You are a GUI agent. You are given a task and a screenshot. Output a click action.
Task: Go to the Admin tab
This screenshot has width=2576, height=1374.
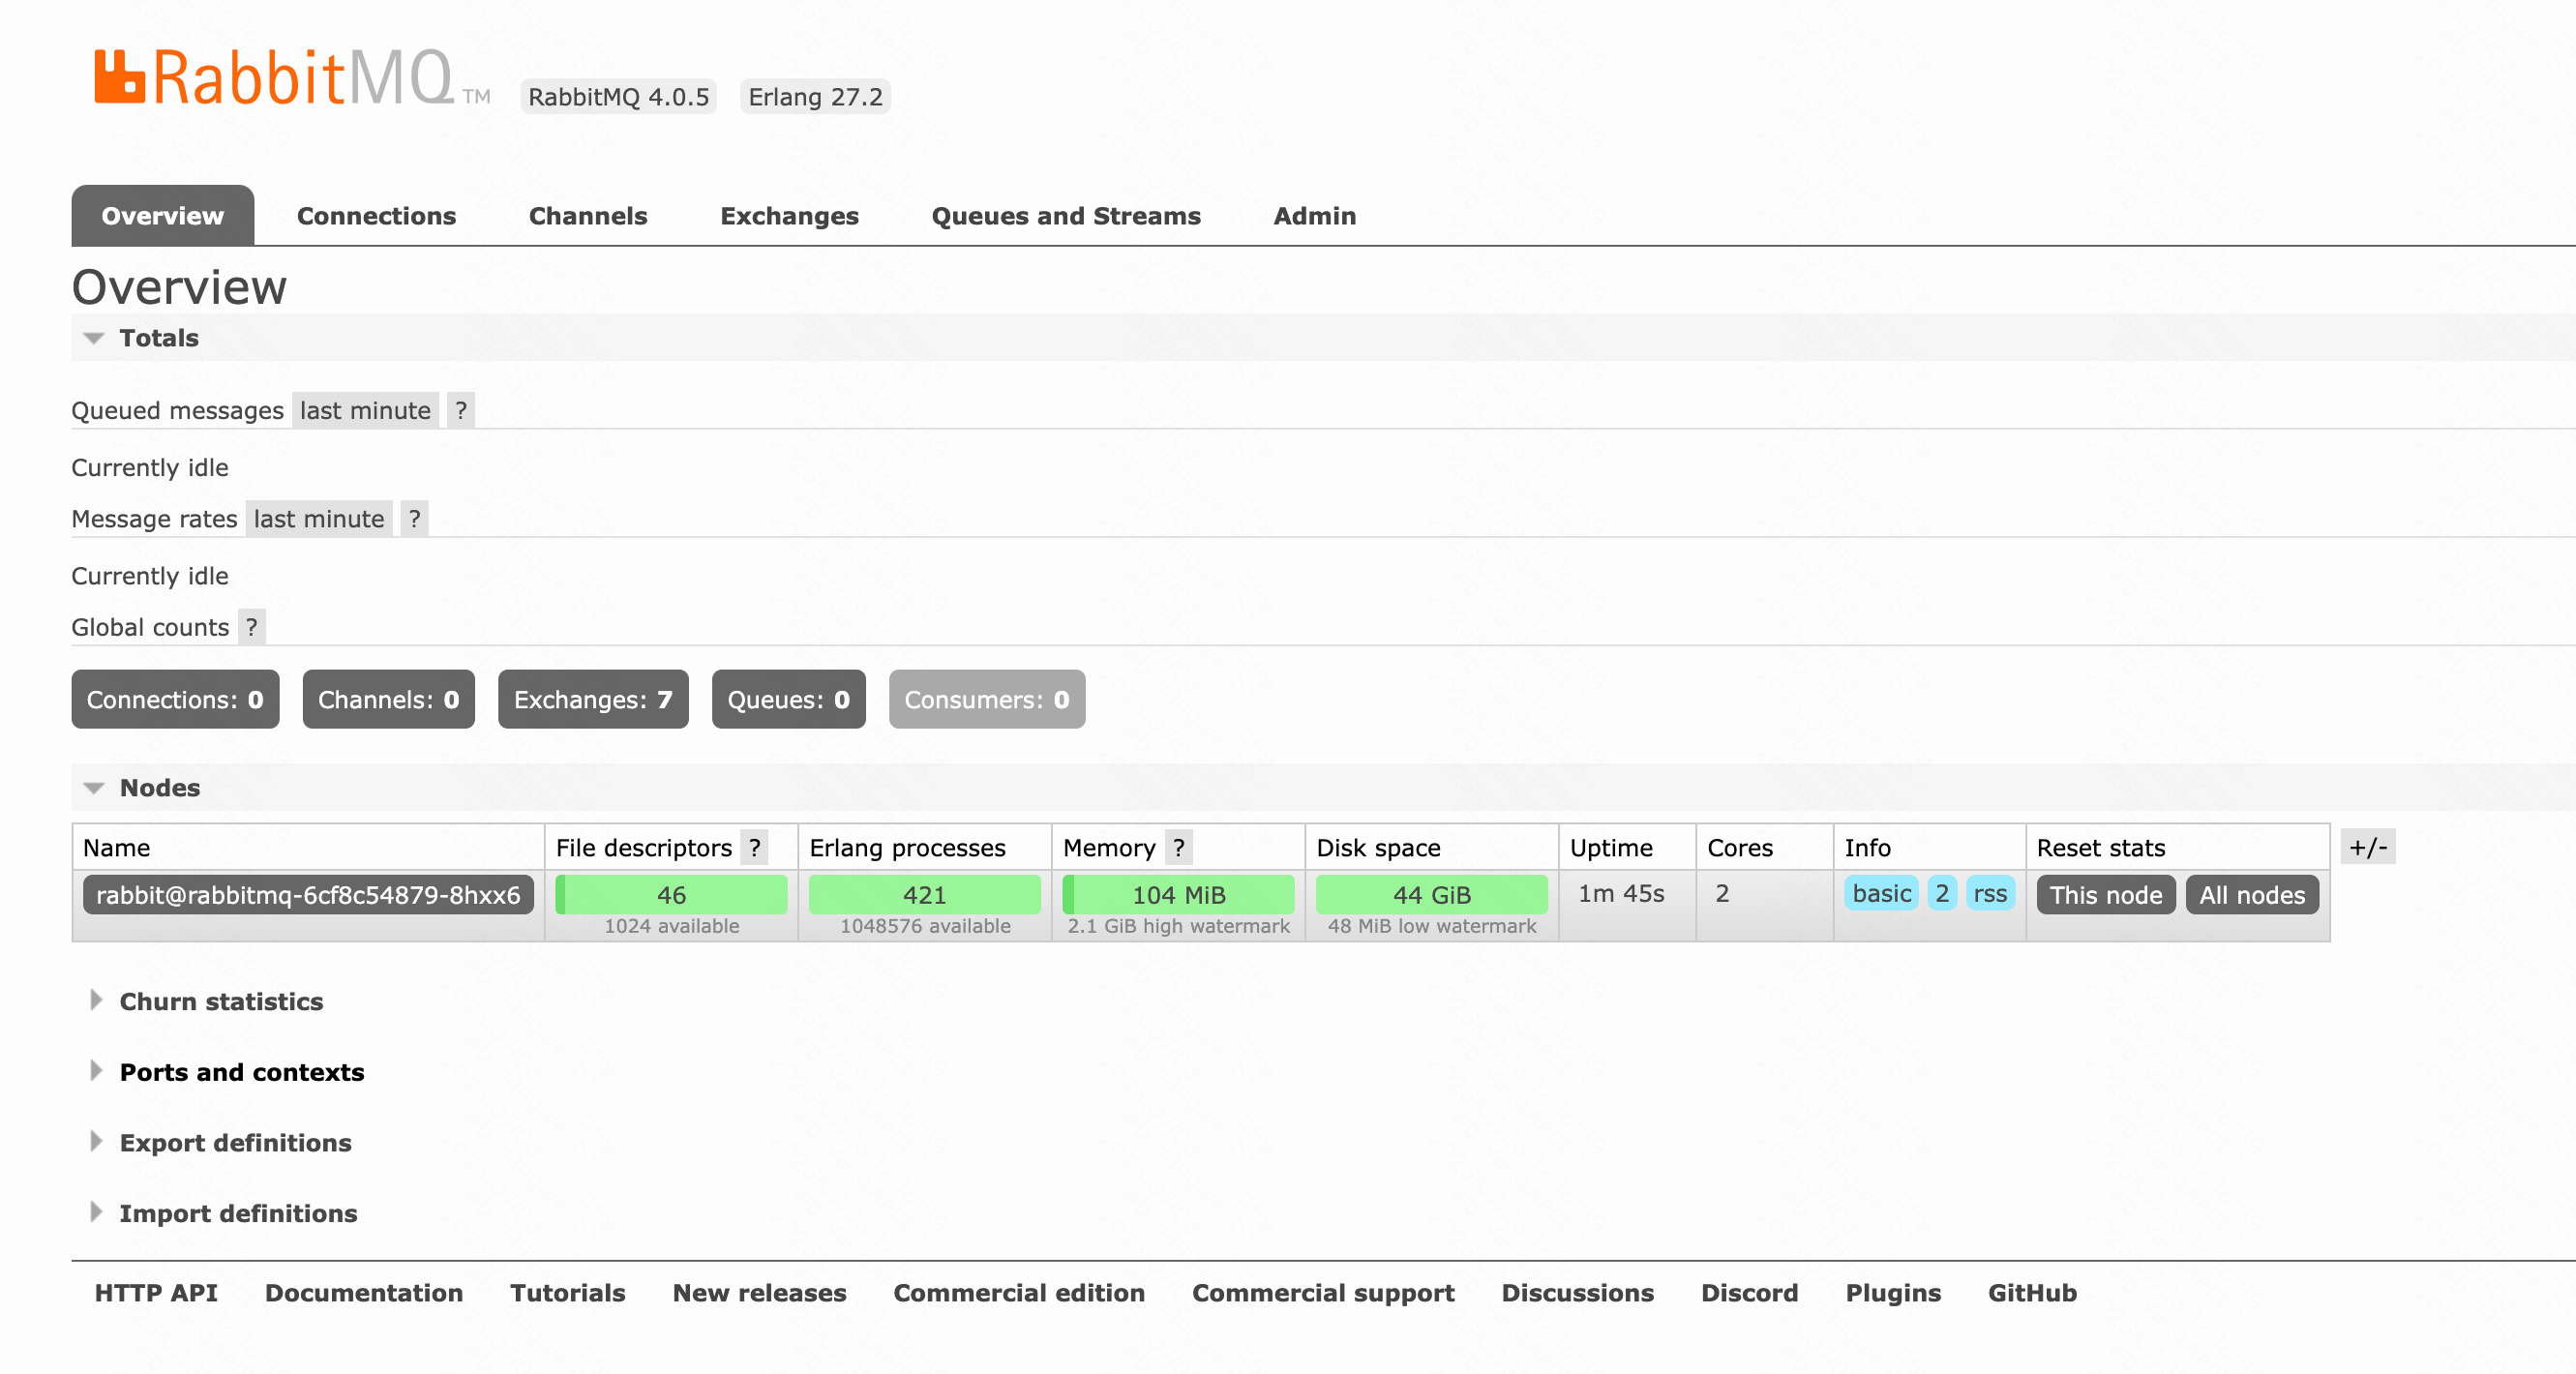pyautogui.click(x=1314, y=216)
